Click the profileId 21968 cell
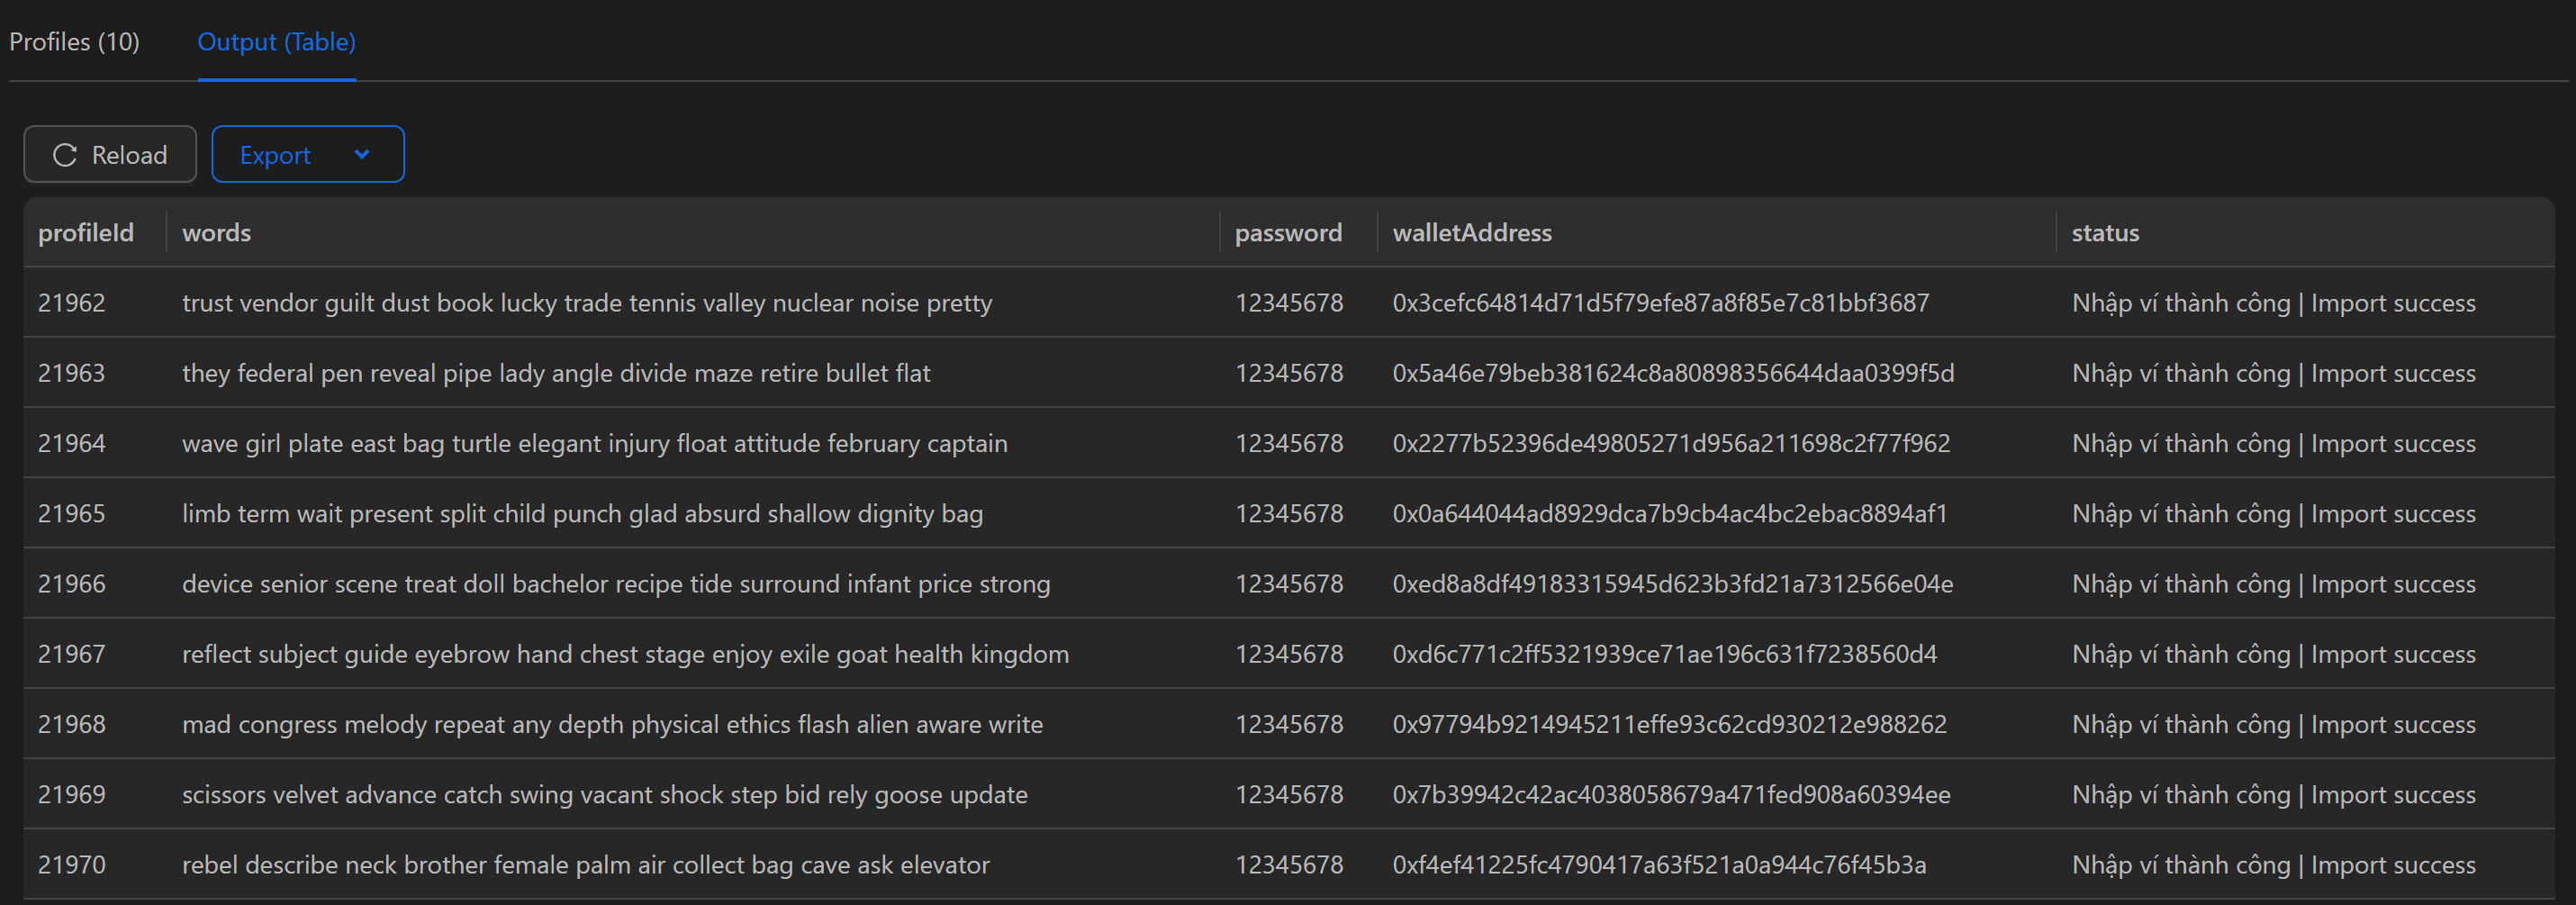The width and height of the screenshot is (2576, 905). tap(72, 723)
